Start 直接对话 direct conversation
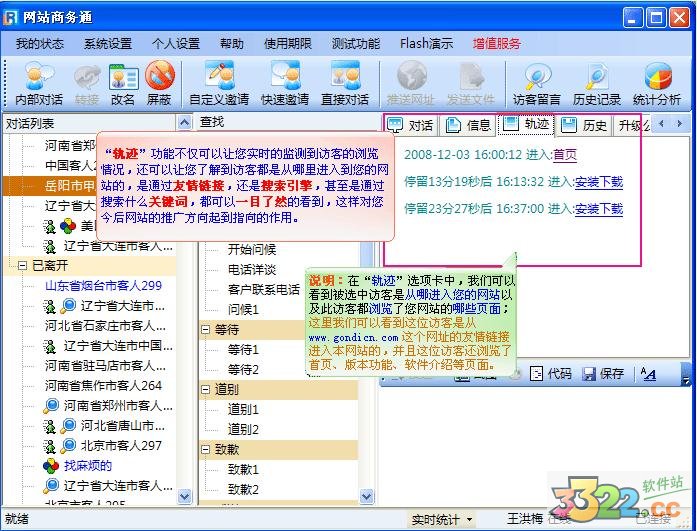This screenshot has height=531, width=697. pyautogui.click(x=345, y=84)
